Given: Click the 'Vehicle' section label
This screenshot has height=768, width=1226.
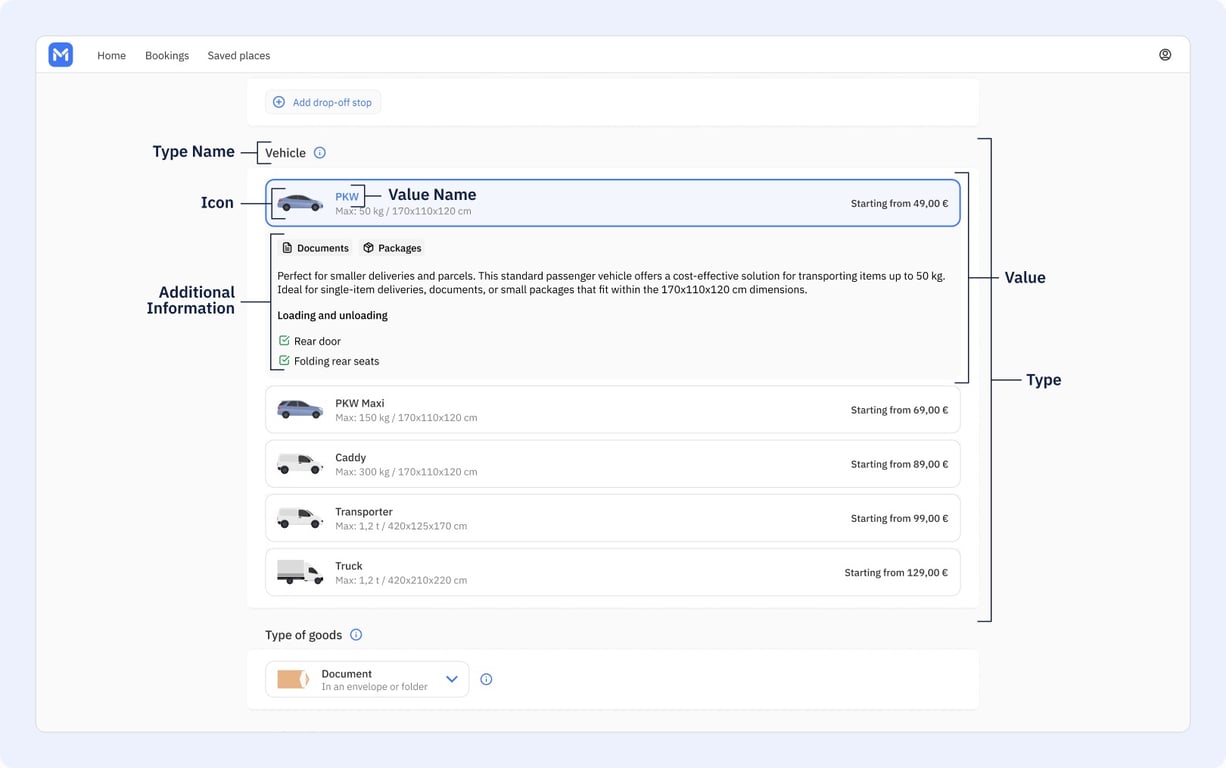Looking at the screenshot, I should click(x=285, y=153).
